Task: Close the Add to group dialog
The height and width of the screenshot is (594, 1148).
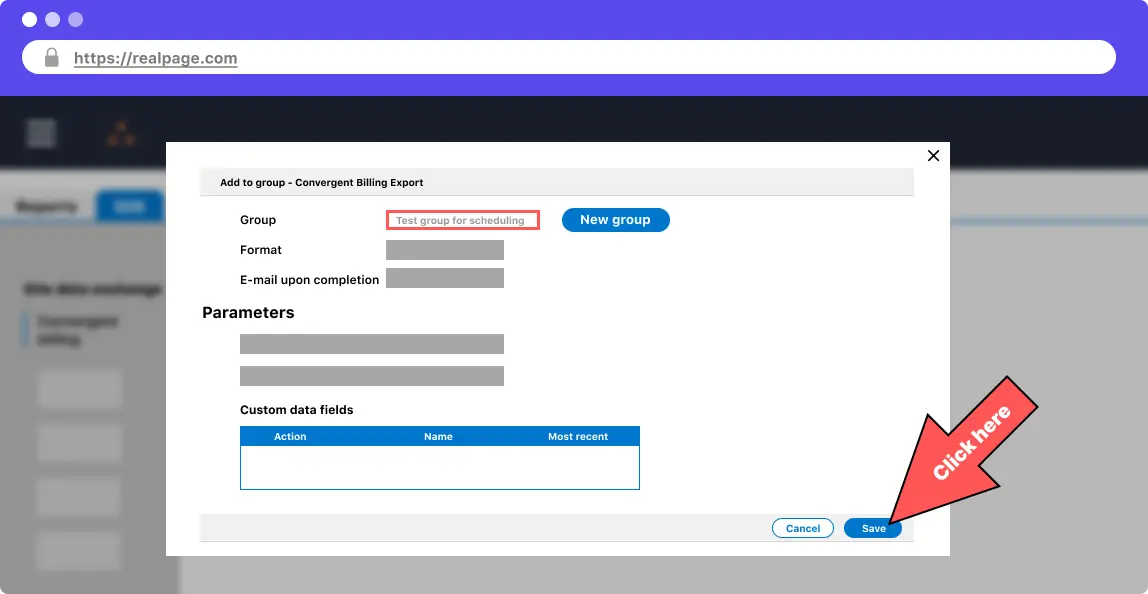Action: click(x=933, y=156)
